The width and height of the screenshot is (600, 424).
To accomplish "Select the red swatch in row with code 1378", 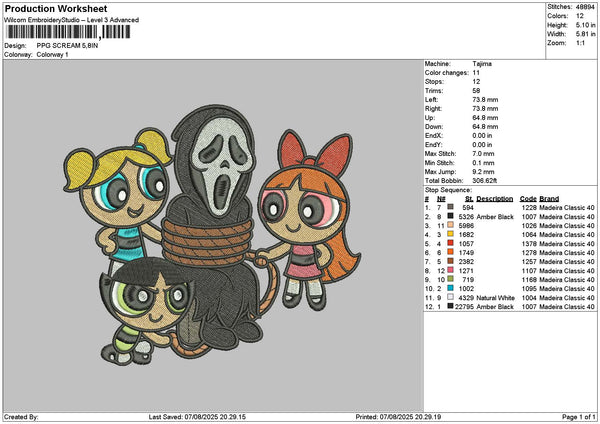I will pyautogui.click(x=450, y=243).
